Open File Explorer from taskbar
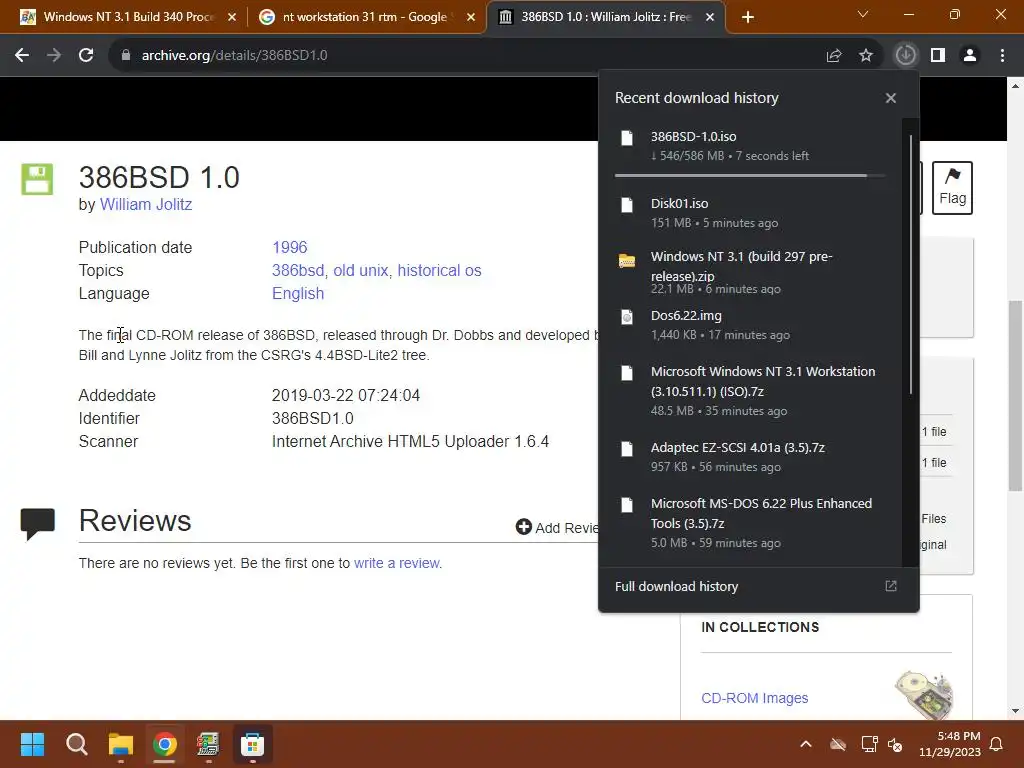Viewport: 1024px width, 768px height. pyautogui.click(x=121, y=744)
